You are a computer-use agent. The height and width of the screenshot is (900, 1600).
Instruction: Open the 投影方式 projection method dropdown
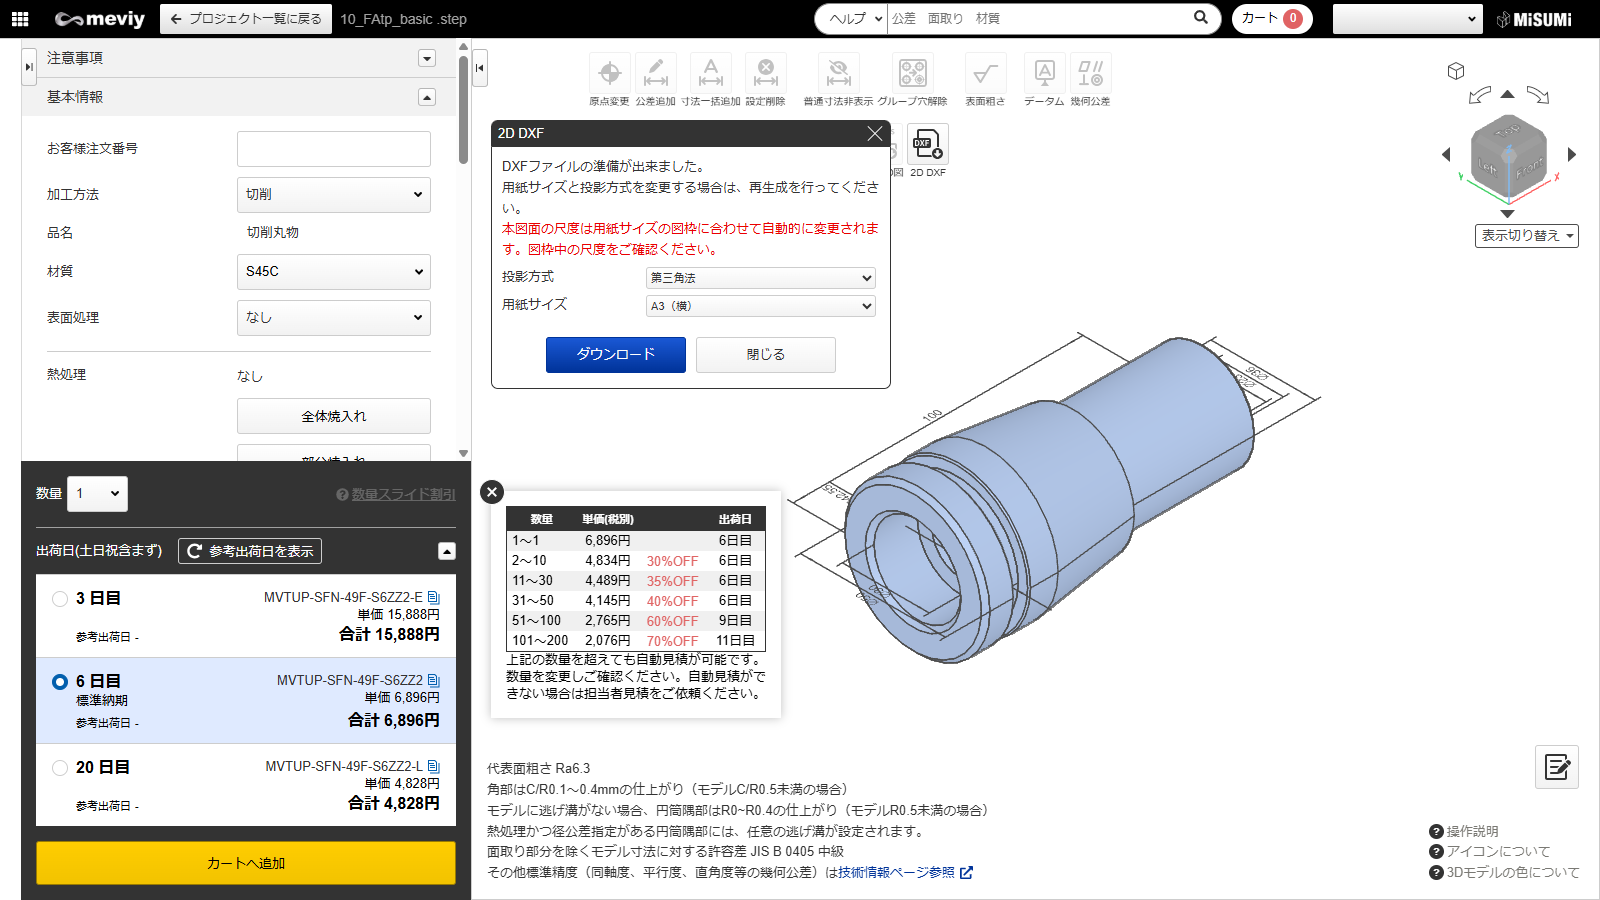760,278
